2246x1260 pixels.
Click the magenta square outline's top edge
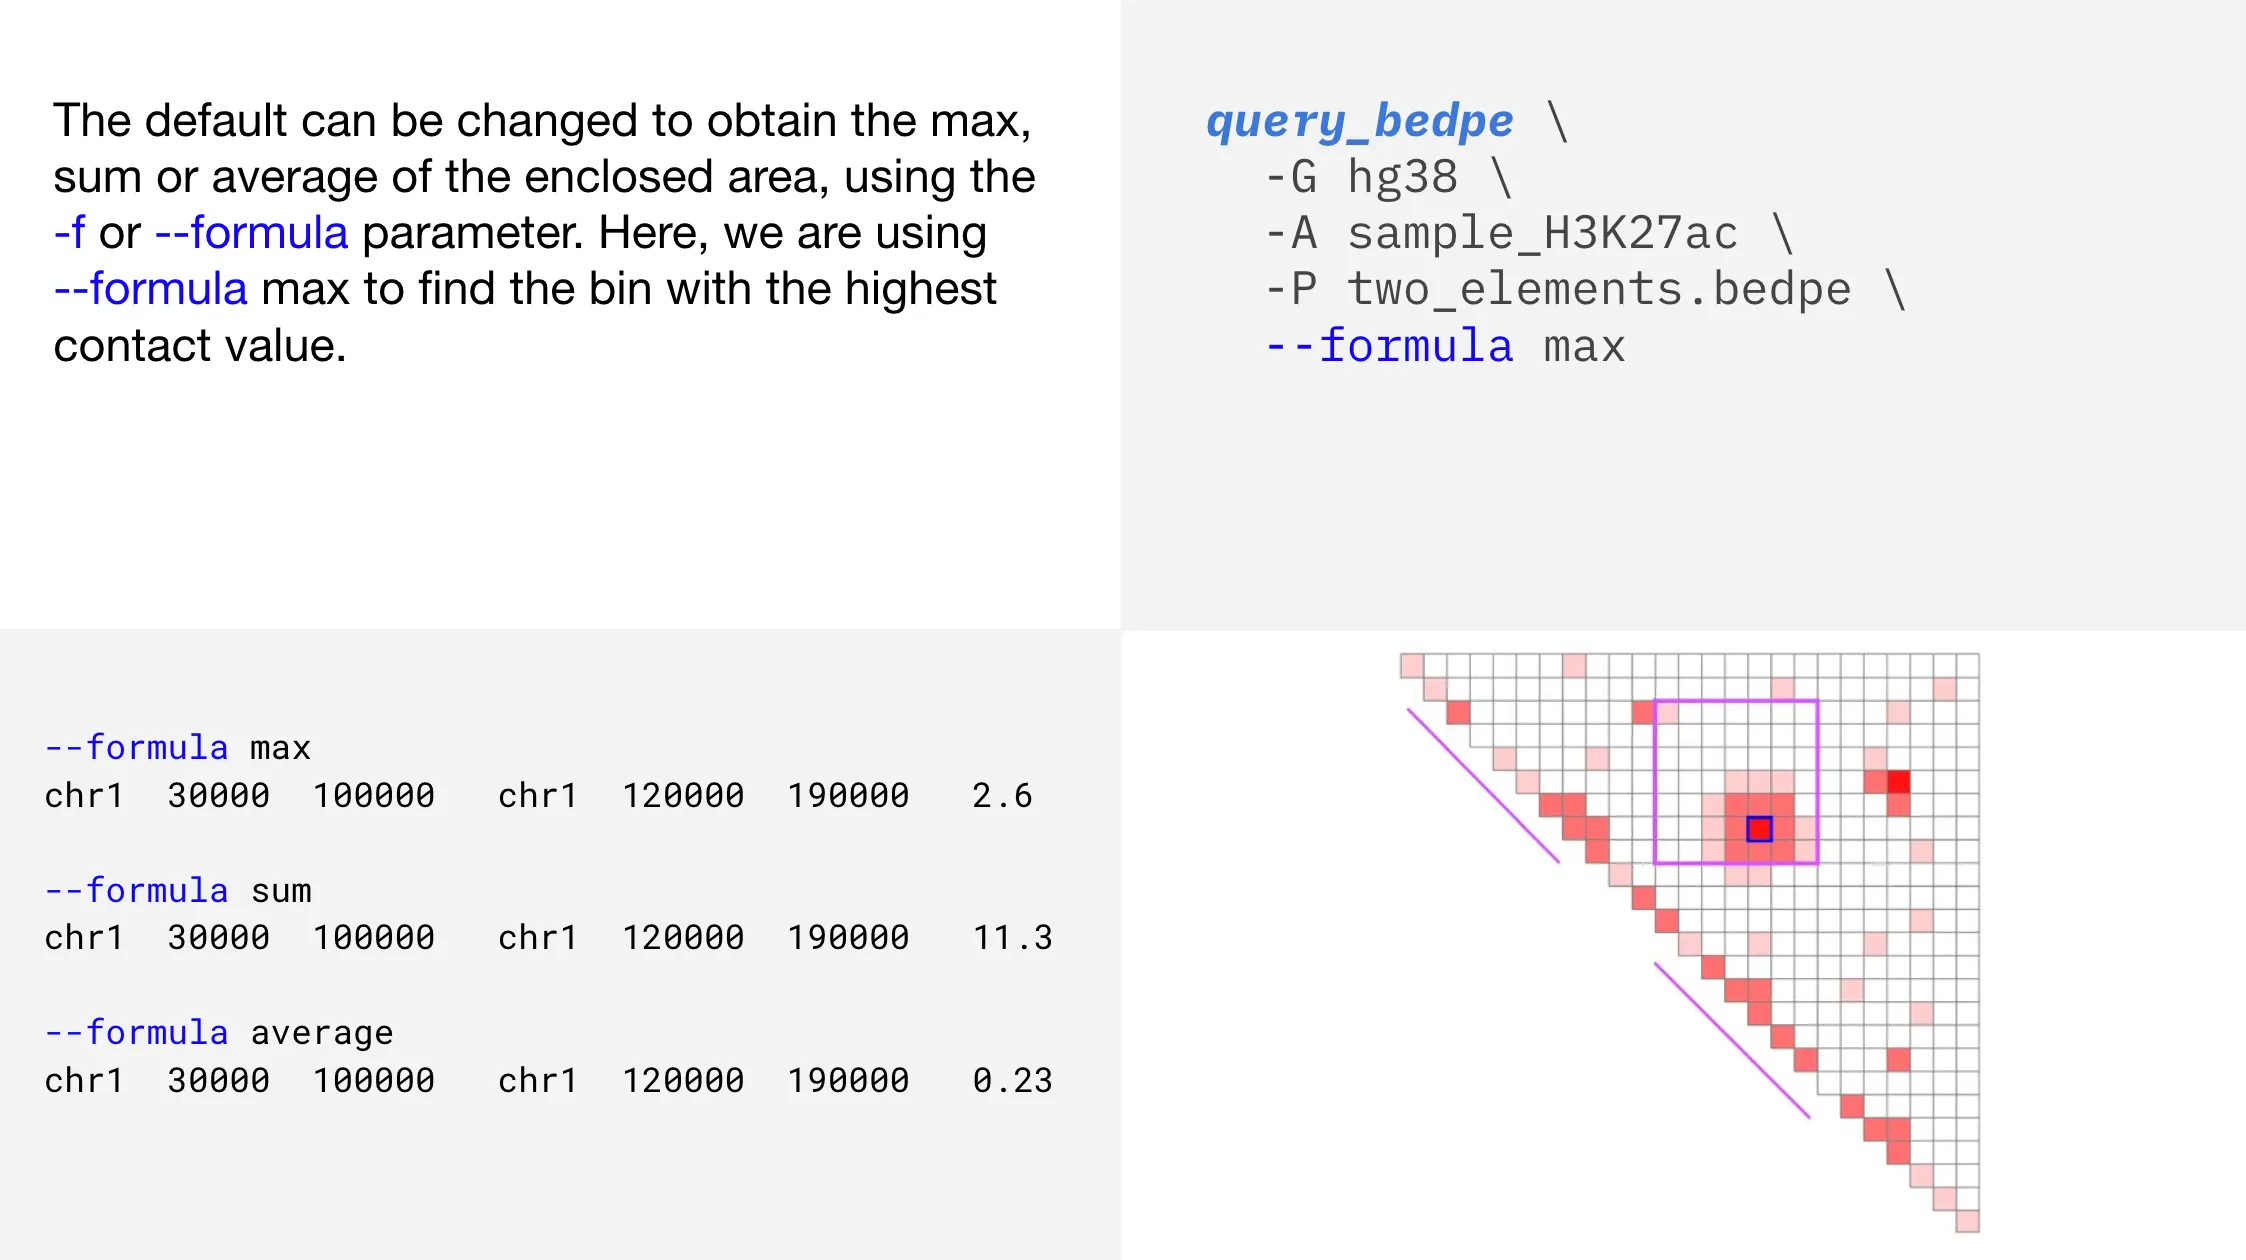(1736, 701)
